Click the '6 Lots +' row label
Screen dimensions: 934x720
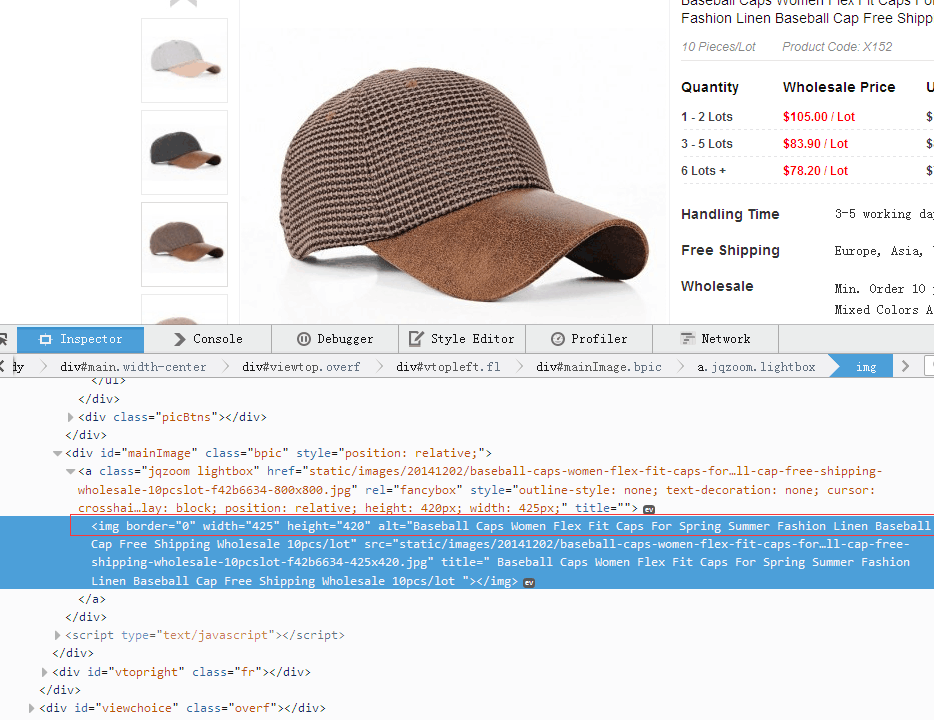pyautogui.click(x=703, y=170)
